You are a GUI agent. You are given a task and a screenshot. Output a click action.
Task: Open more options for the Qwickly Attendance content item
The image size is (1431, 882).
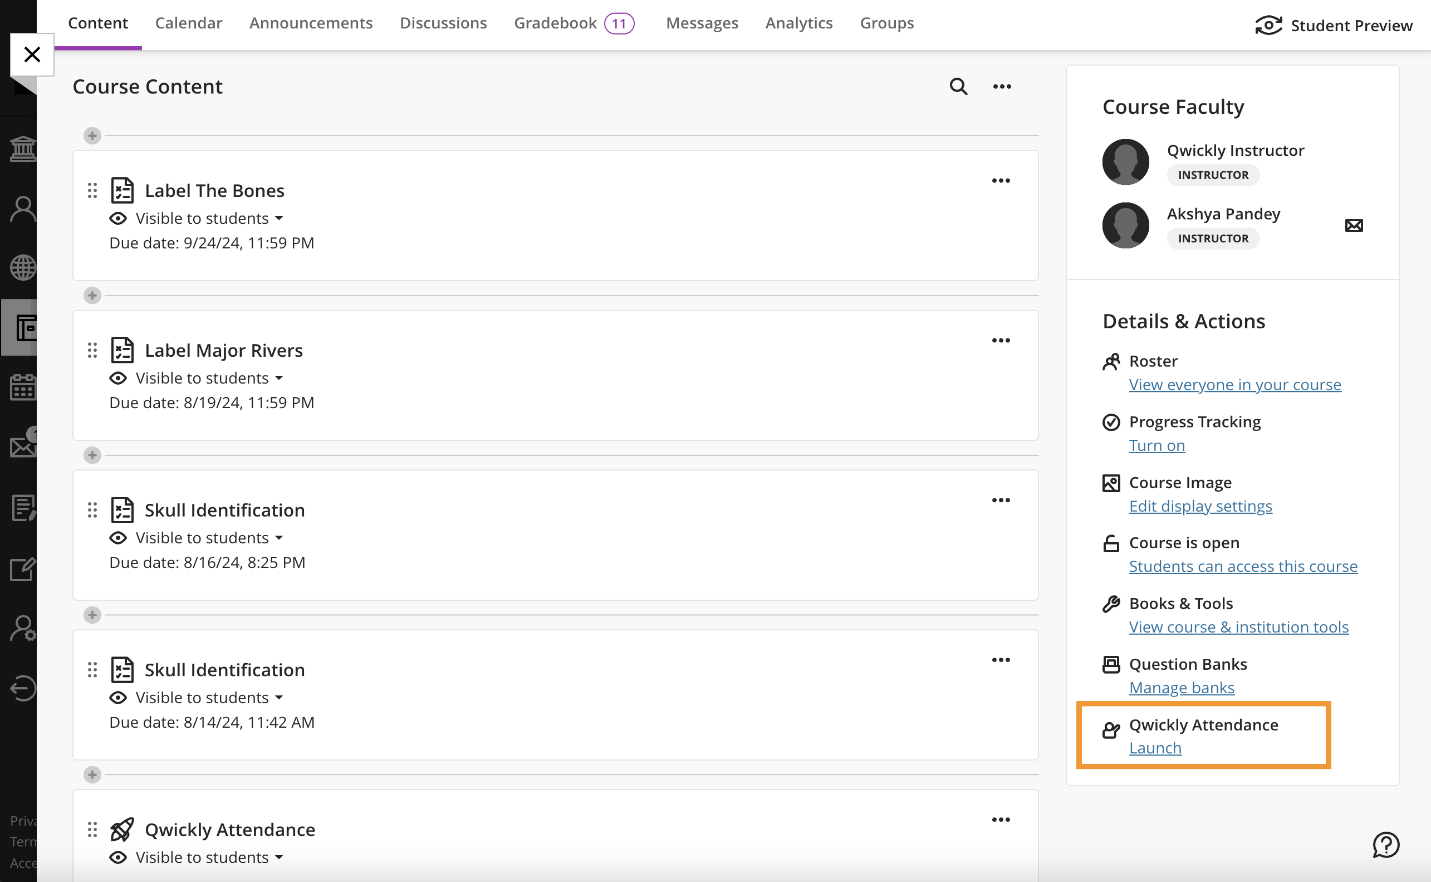click(1001, 820)
